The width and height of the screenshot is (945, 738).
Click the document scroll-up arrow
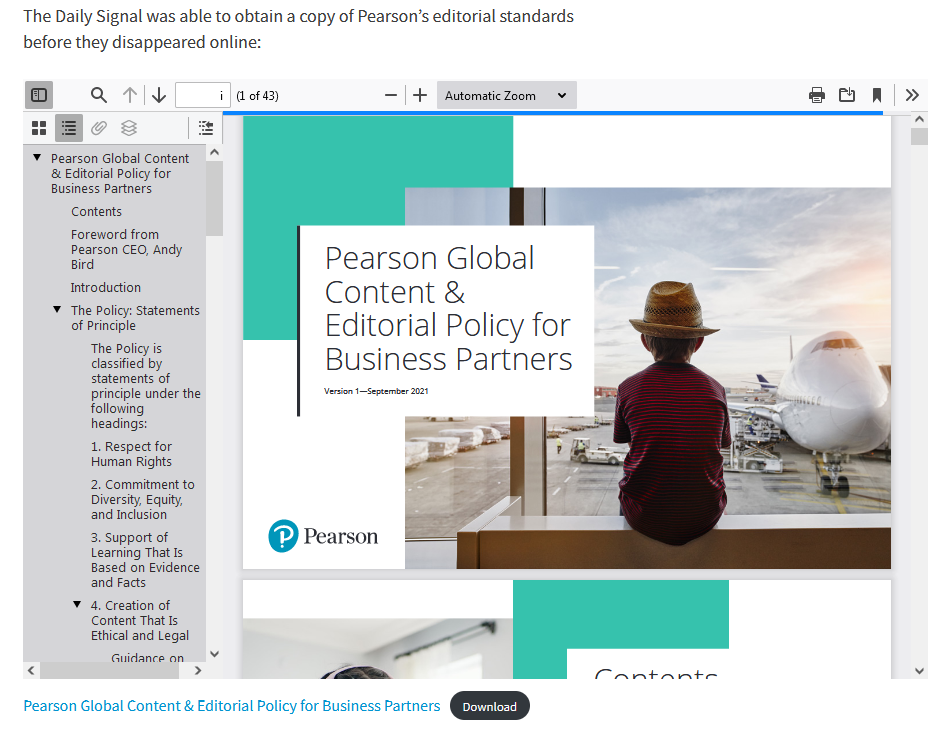point(919,119)
